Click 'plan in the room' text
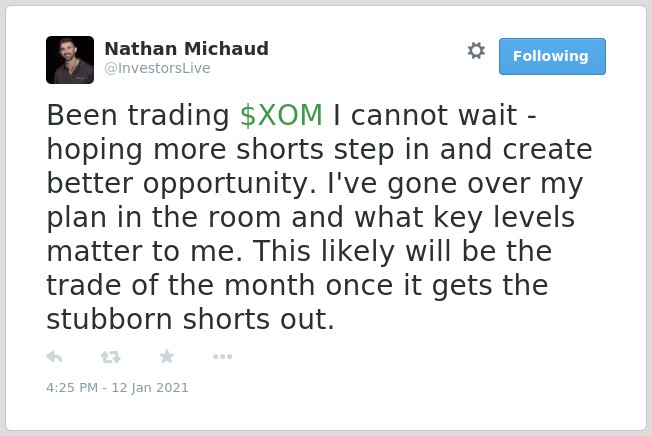The width and height of the screenshot is (652, 436). click(x=164, y=217)
